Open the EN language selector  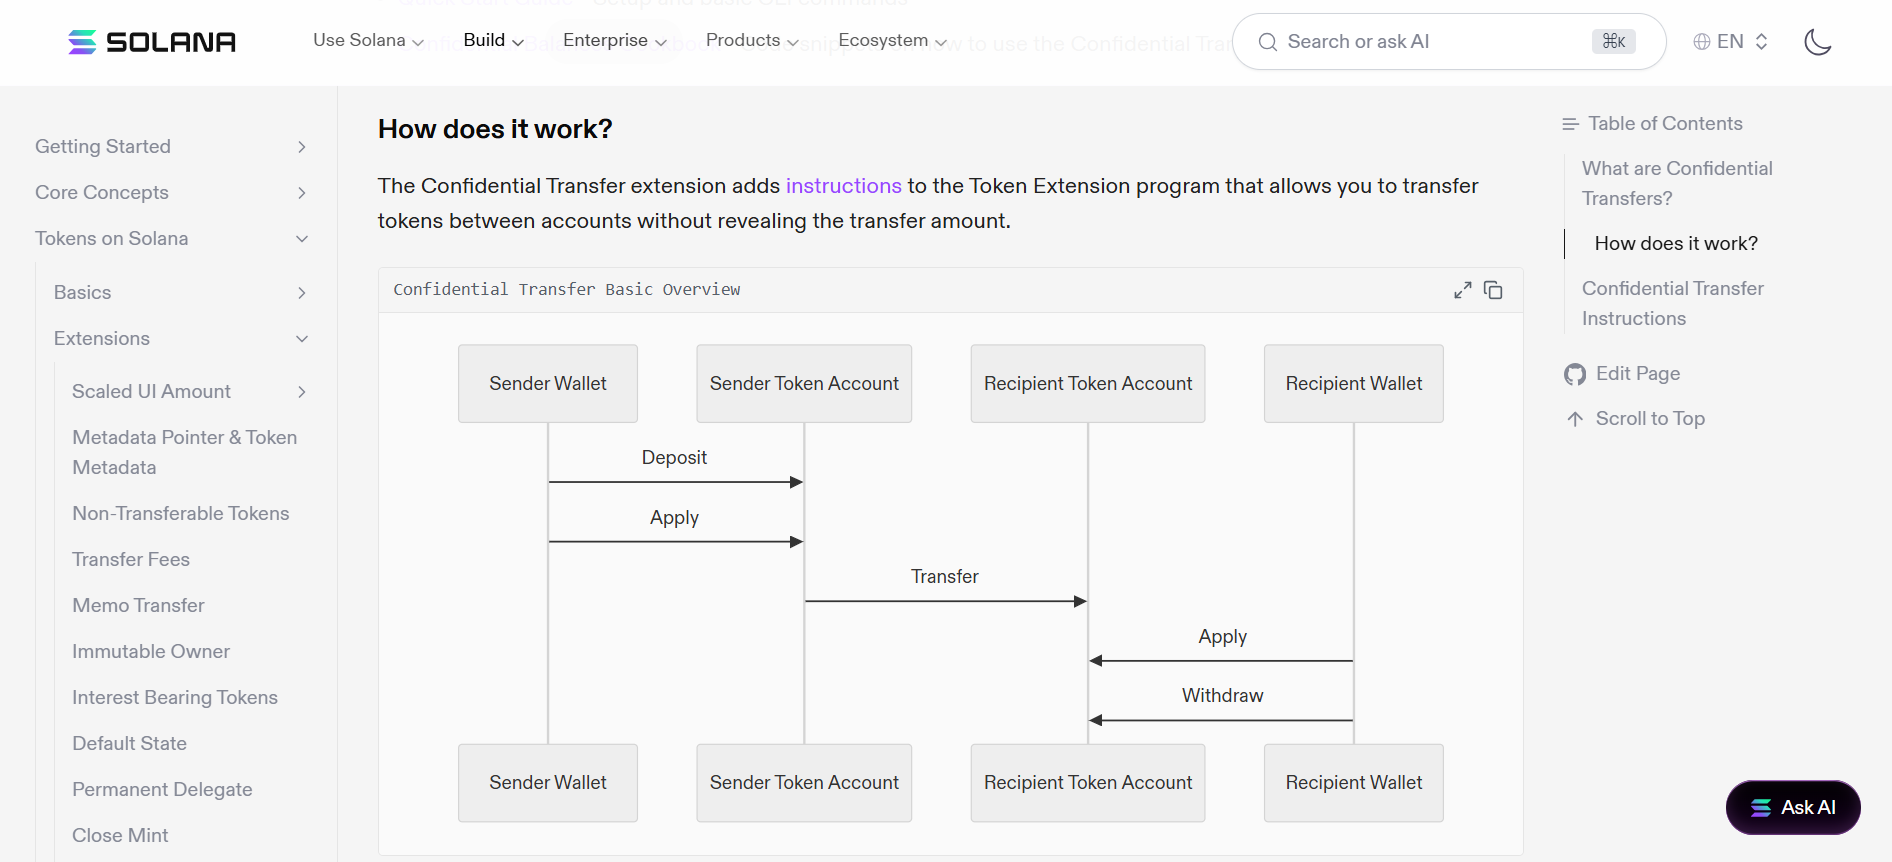point(1731,42)
